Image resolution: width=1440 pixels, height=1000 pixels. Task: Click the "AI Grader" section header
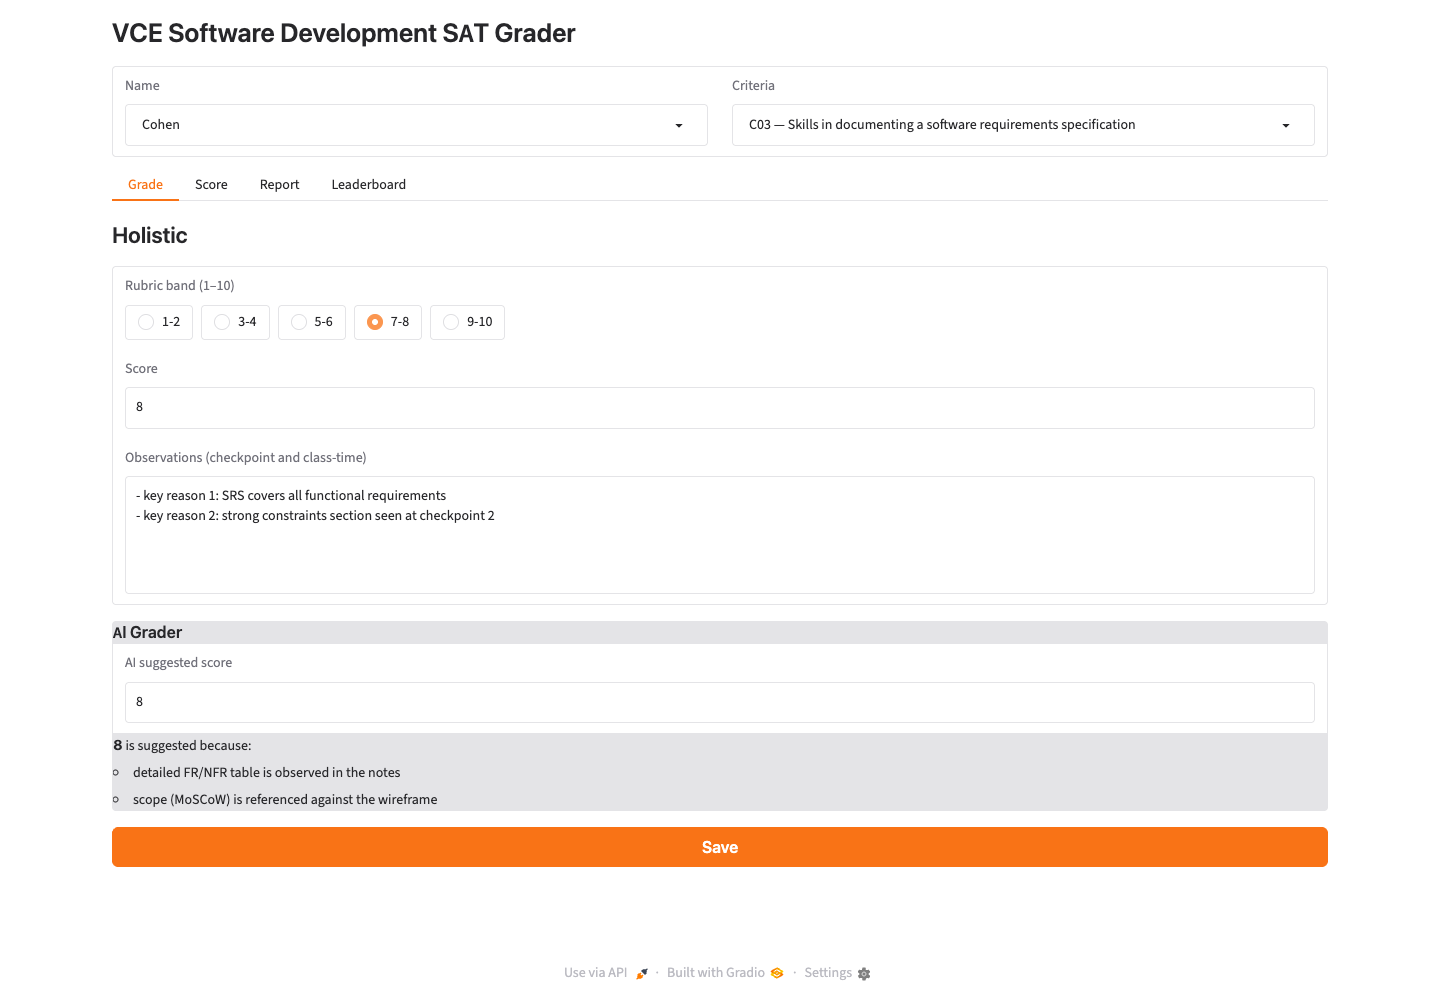tap(147, 633)
